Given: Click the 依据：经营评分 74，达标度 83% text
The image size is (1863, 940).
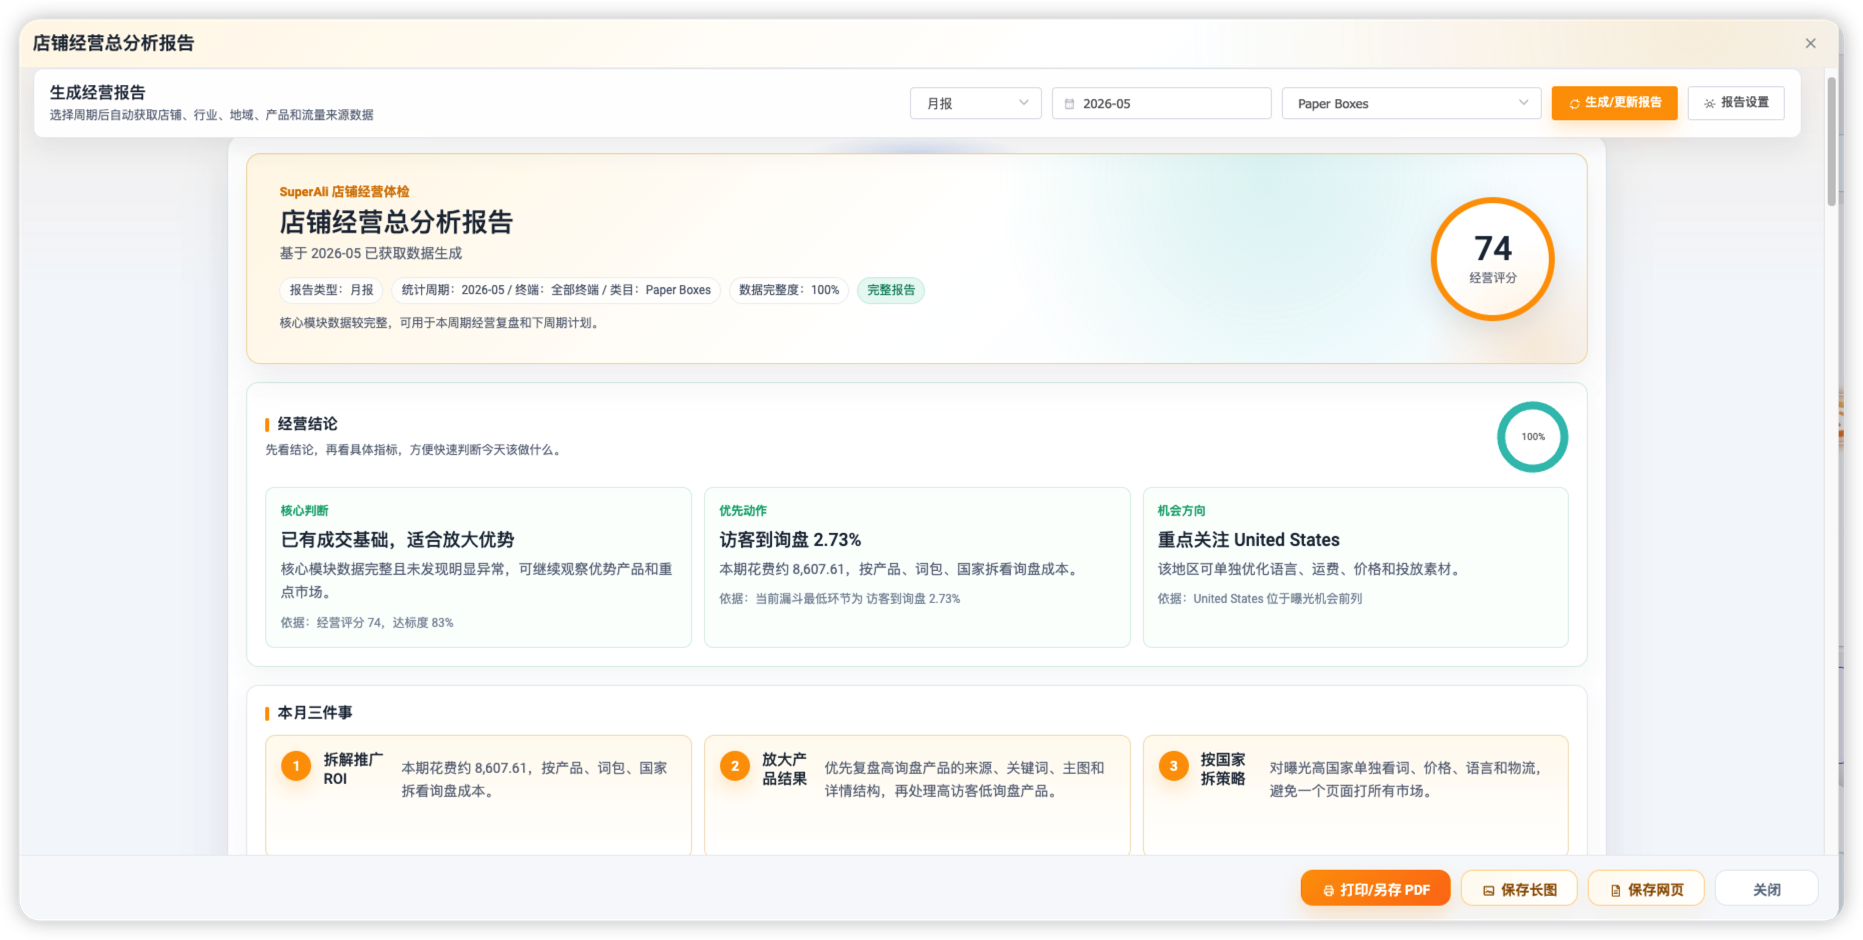Looking at the screenshot, I should 367,622.
